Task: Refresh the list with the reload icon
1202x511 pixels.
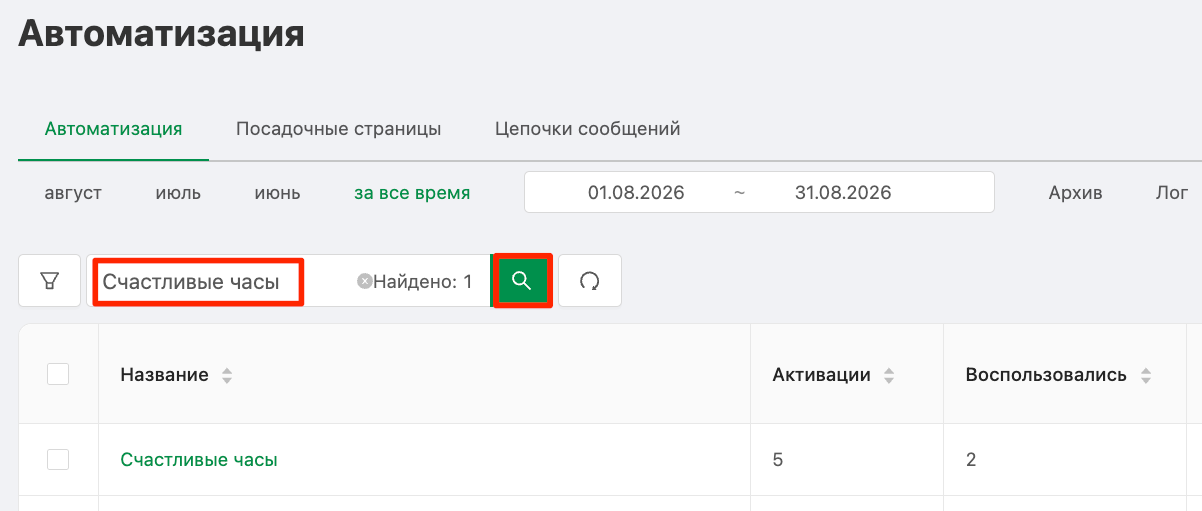Action: click(x=590, y=281)
